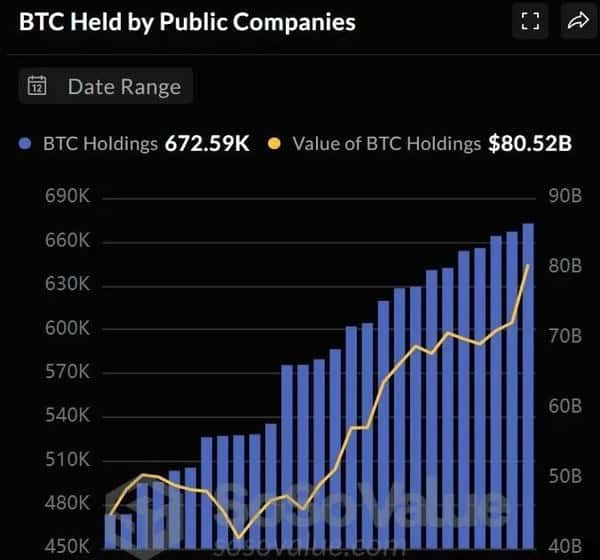Click the 70B right axis label
This screenshot has height=560, width=600.
point(564,336)
